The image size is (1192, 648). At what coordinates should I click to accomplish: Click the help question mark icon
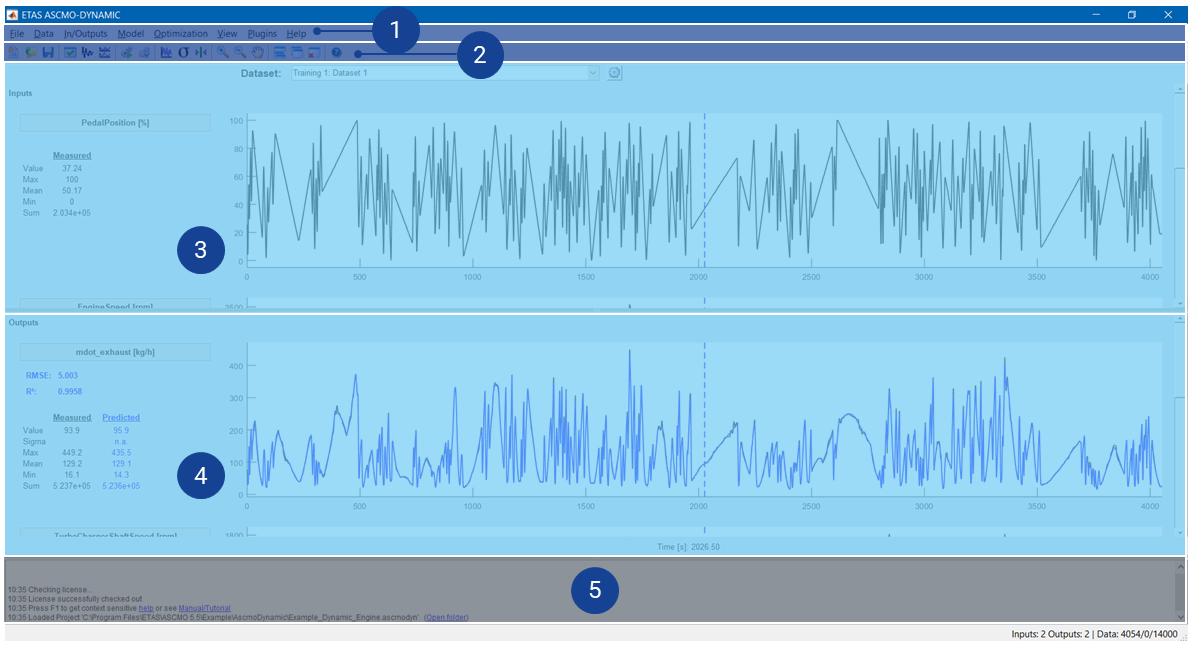pos(337,52)
